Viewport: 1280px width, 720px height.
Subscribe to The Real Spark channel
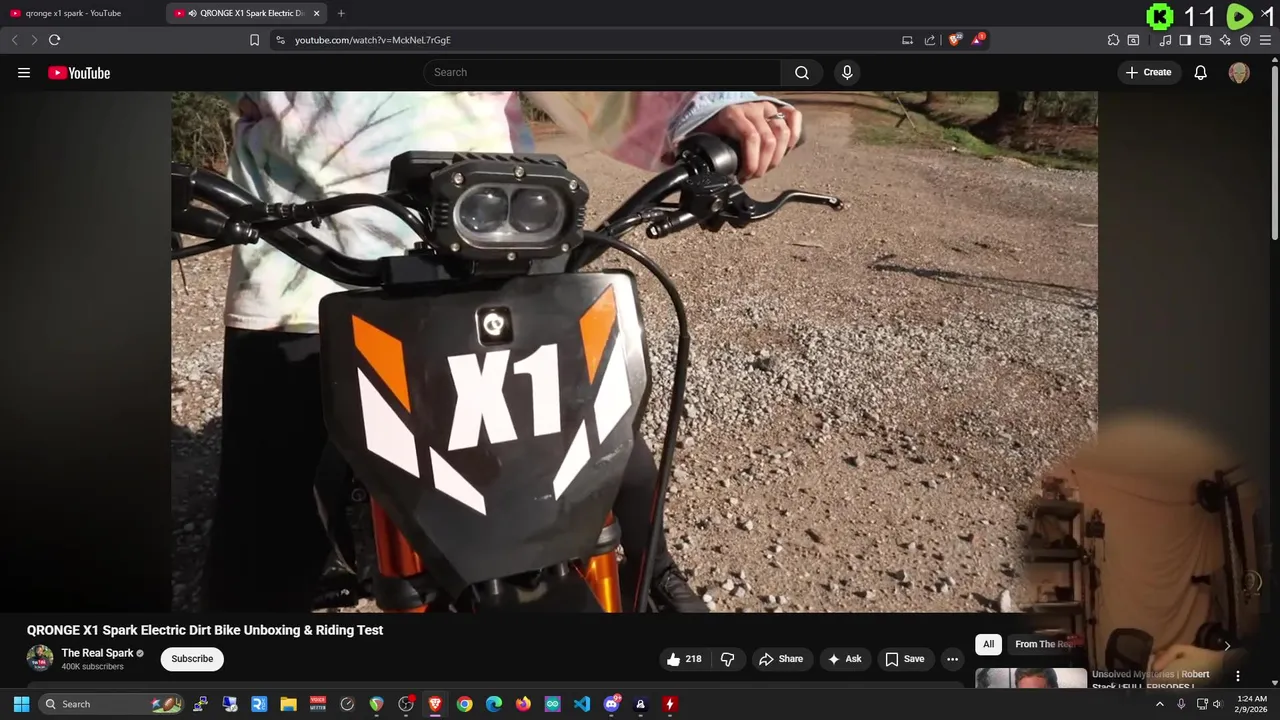tap(192, 659)
